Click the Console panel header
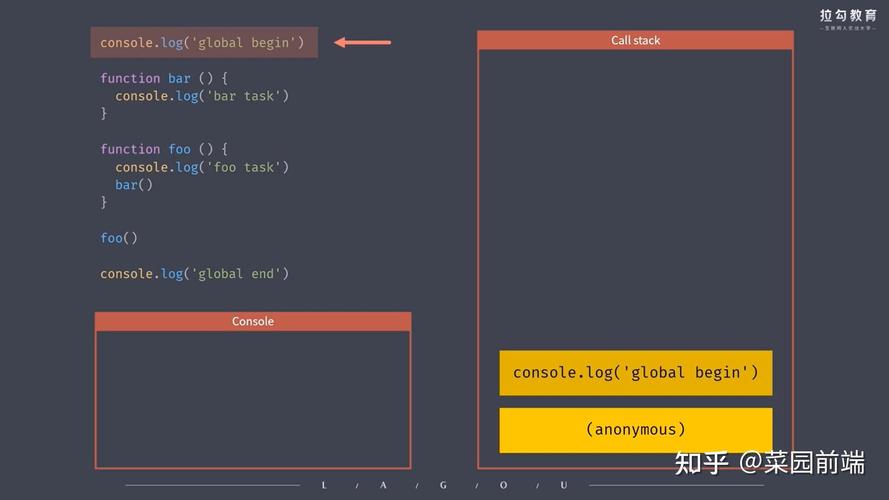Image resolution: width=889 pixels, height=500 pixels. pyautogui.click(x=253, y=321)
